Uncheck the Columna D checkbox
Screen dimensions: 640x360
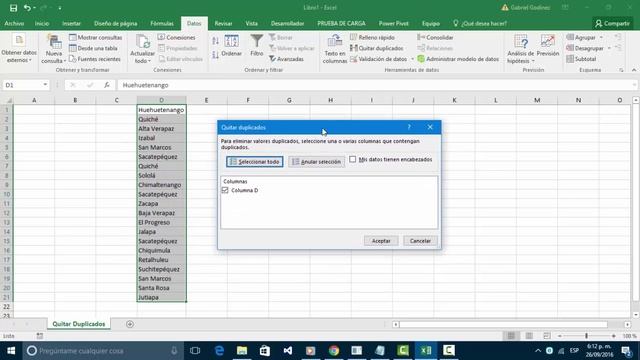click(x=225, y=190)
